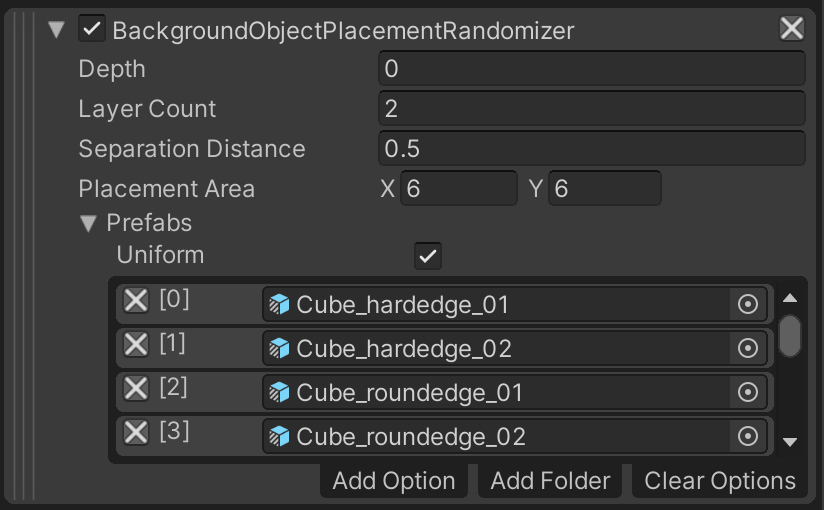This screenshot has height=510, width=824.
Task: Collapse the BackgroundObjectPlacementRandomizer foldout arrow
Action: pyautogui.click(x=57, y=30)
